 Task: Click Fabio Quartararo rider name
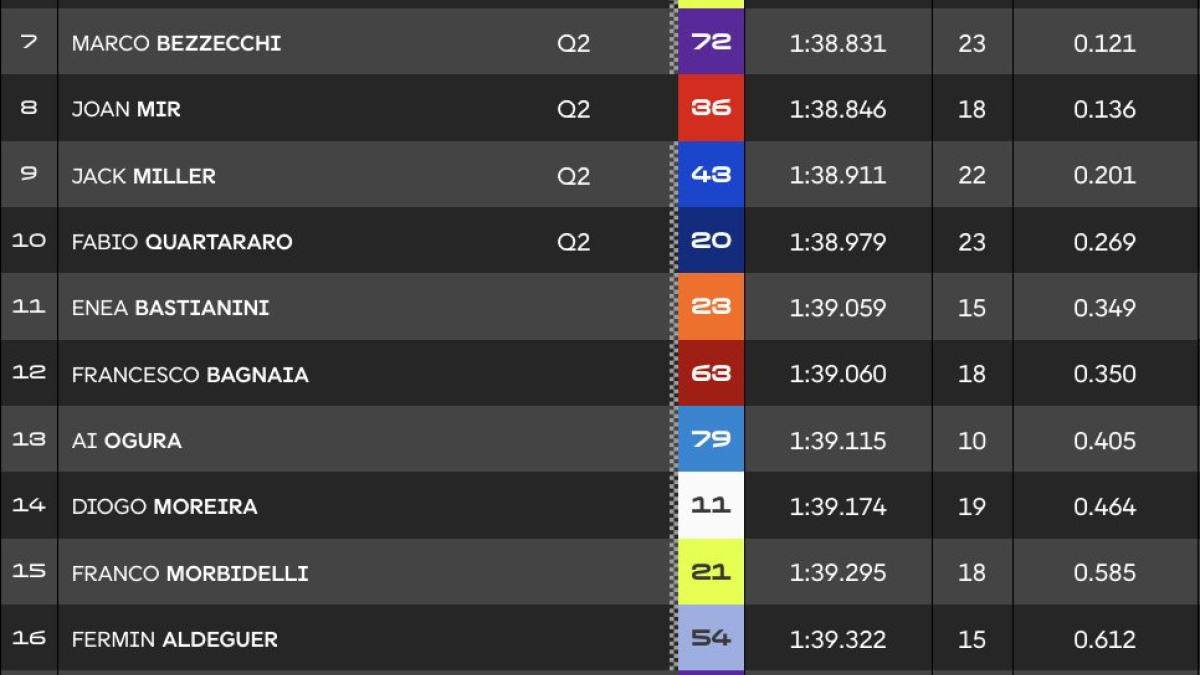(182, 242)
